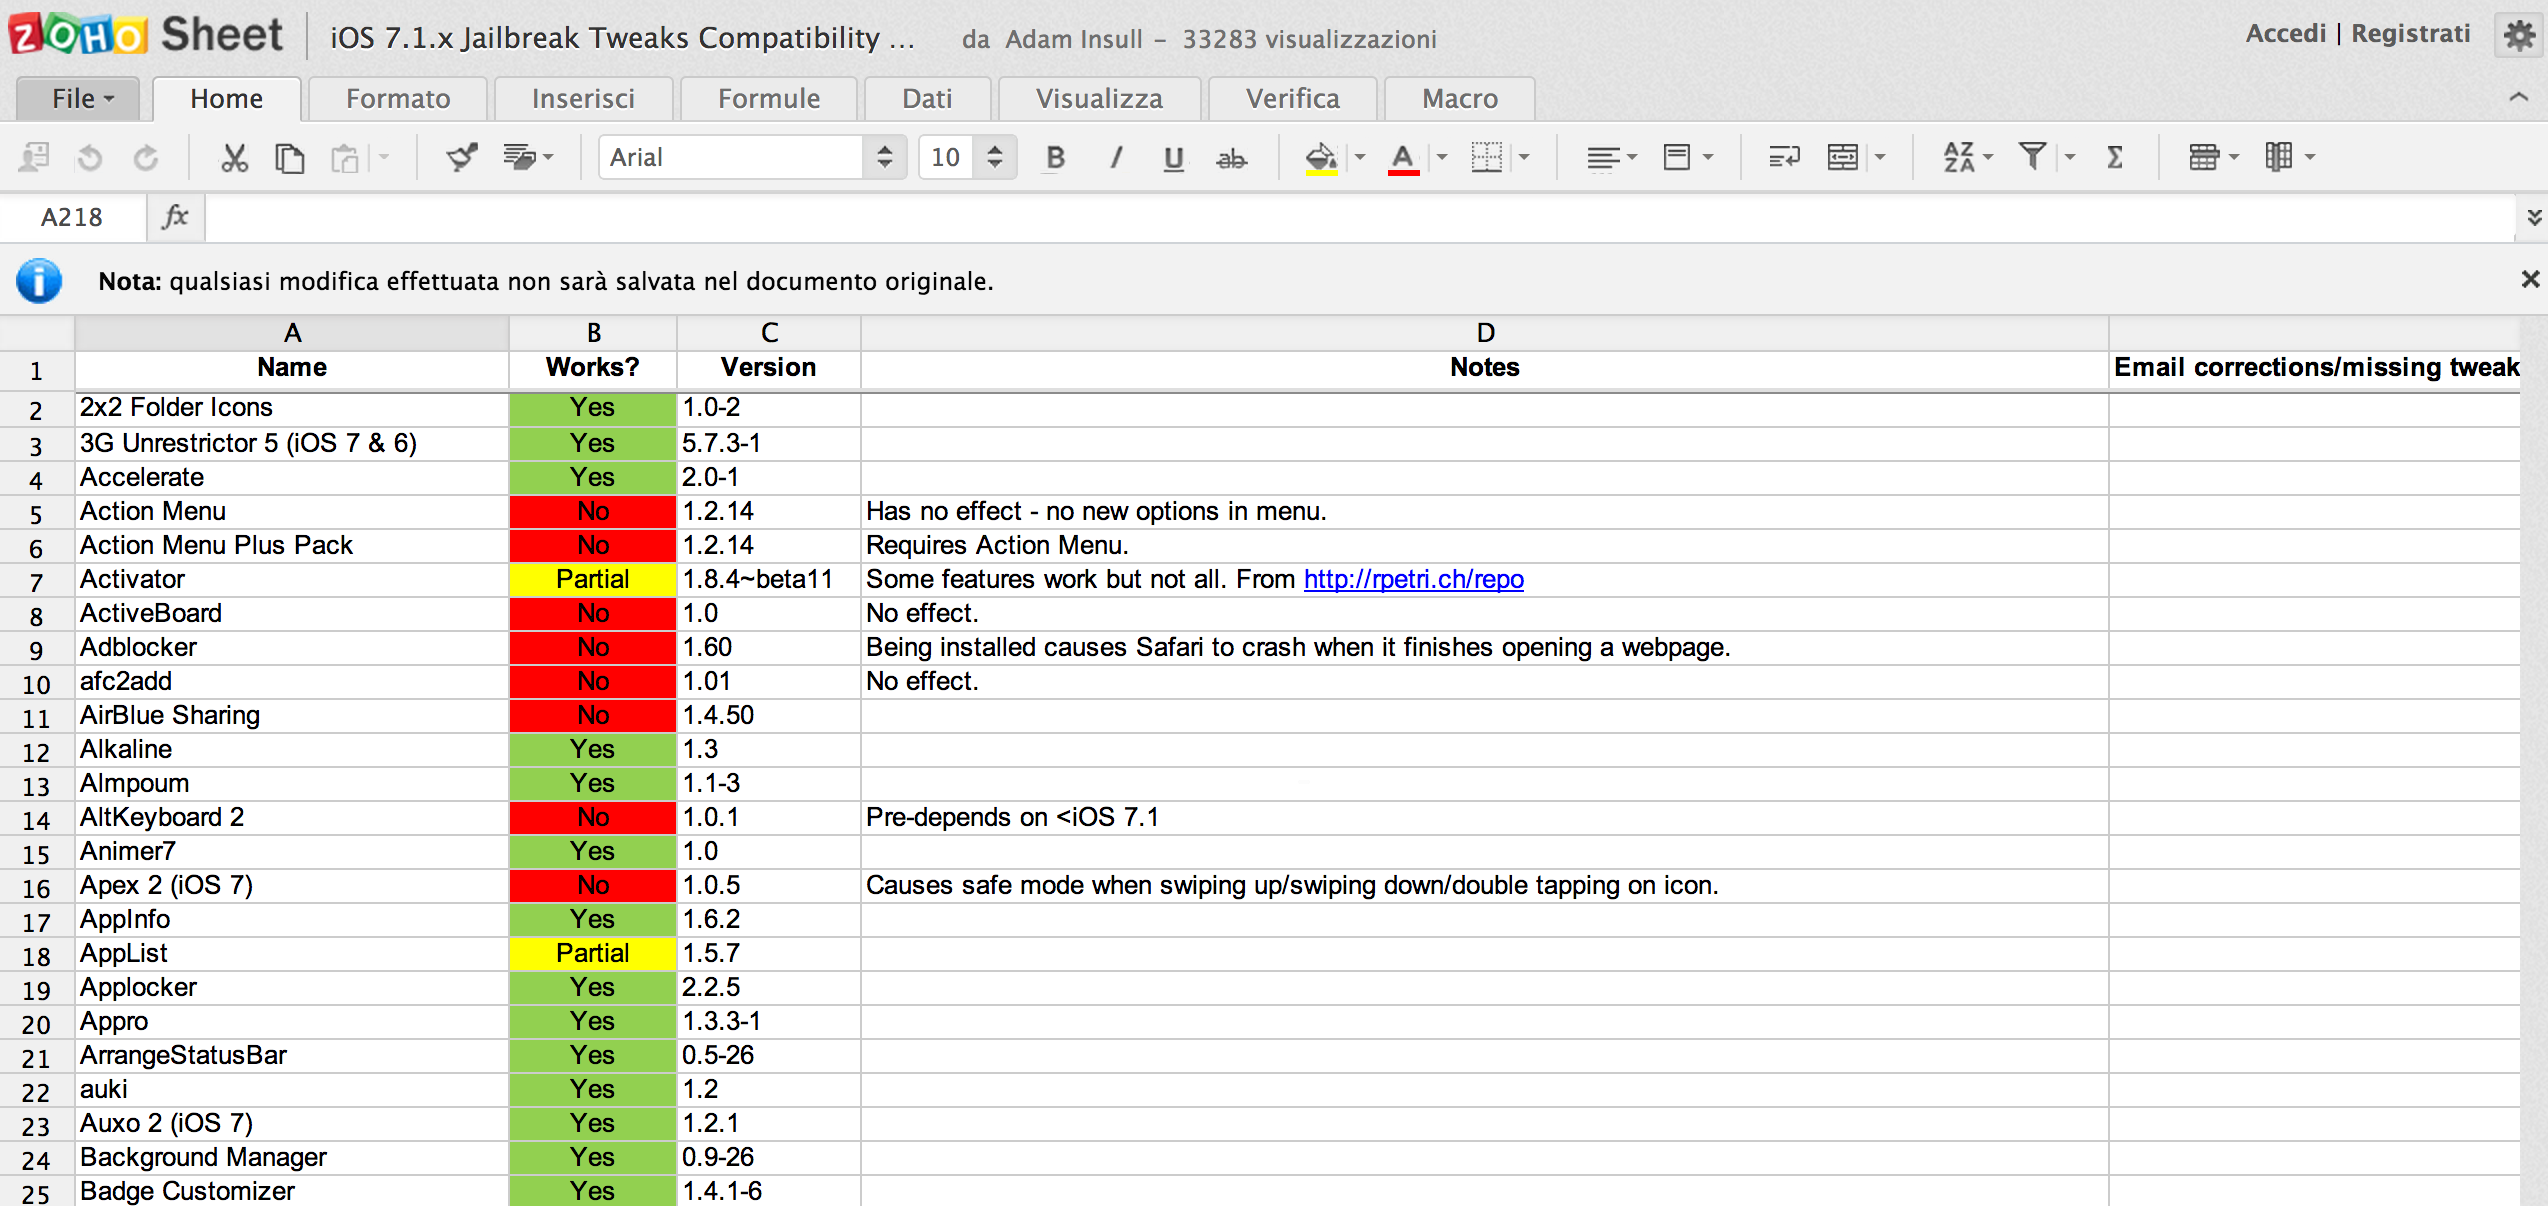2548x1206 pixels.
Task: Click the Zoho Sheet logo
Action: coord(146,34)
